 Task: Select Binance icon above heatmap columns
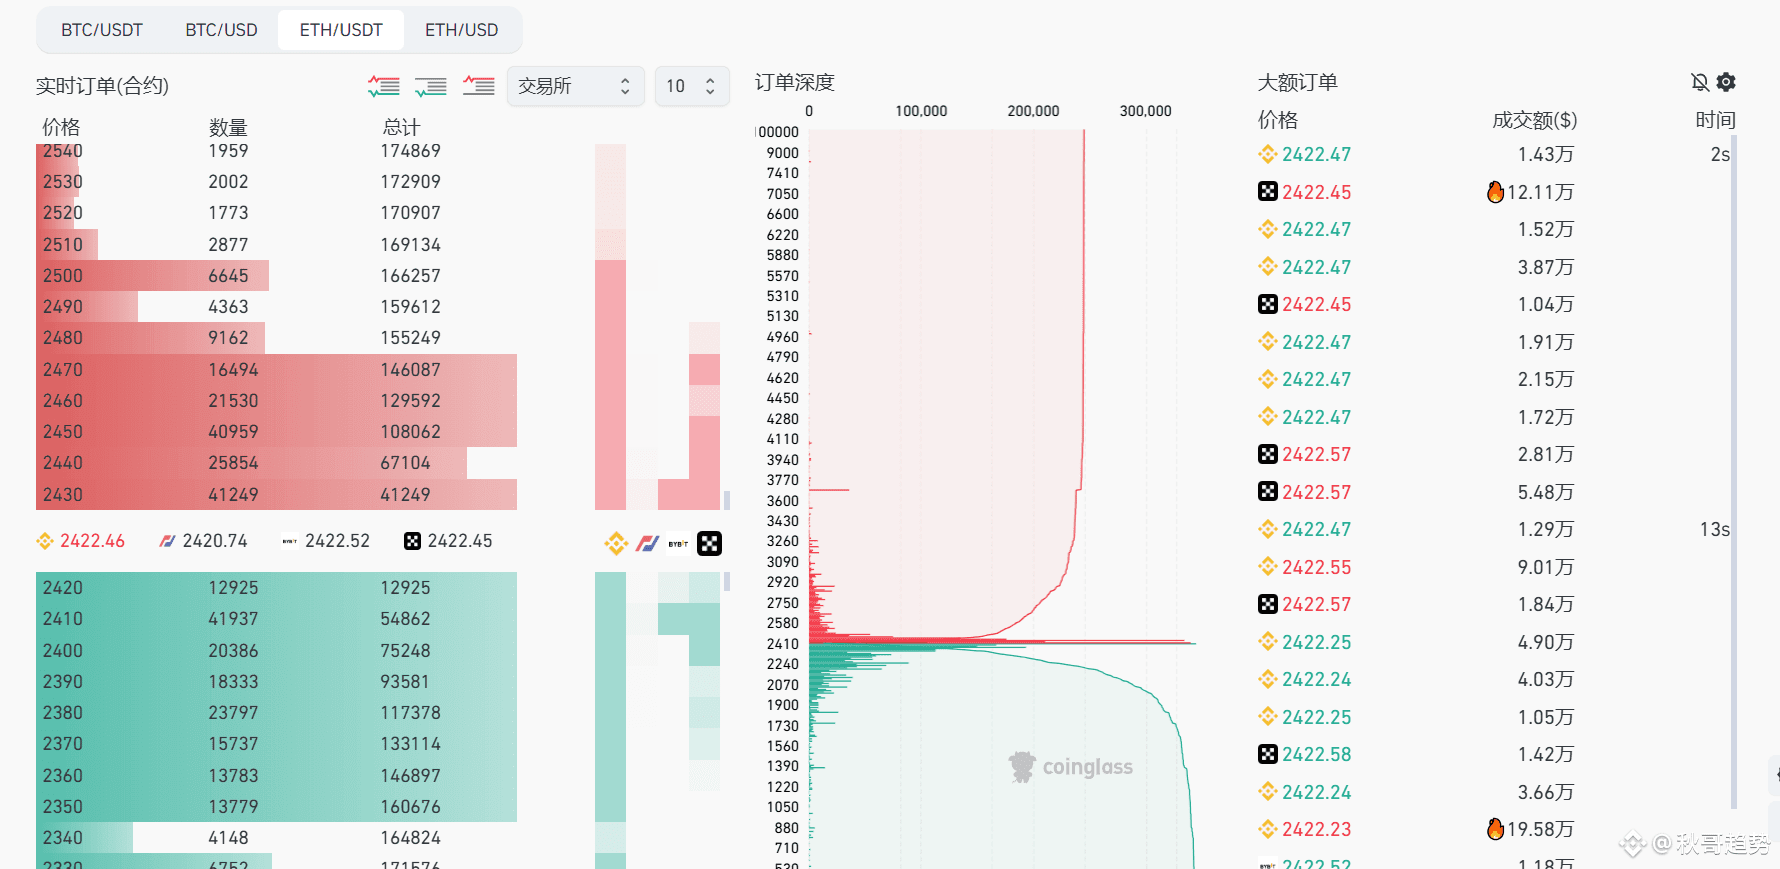point(616,544)
